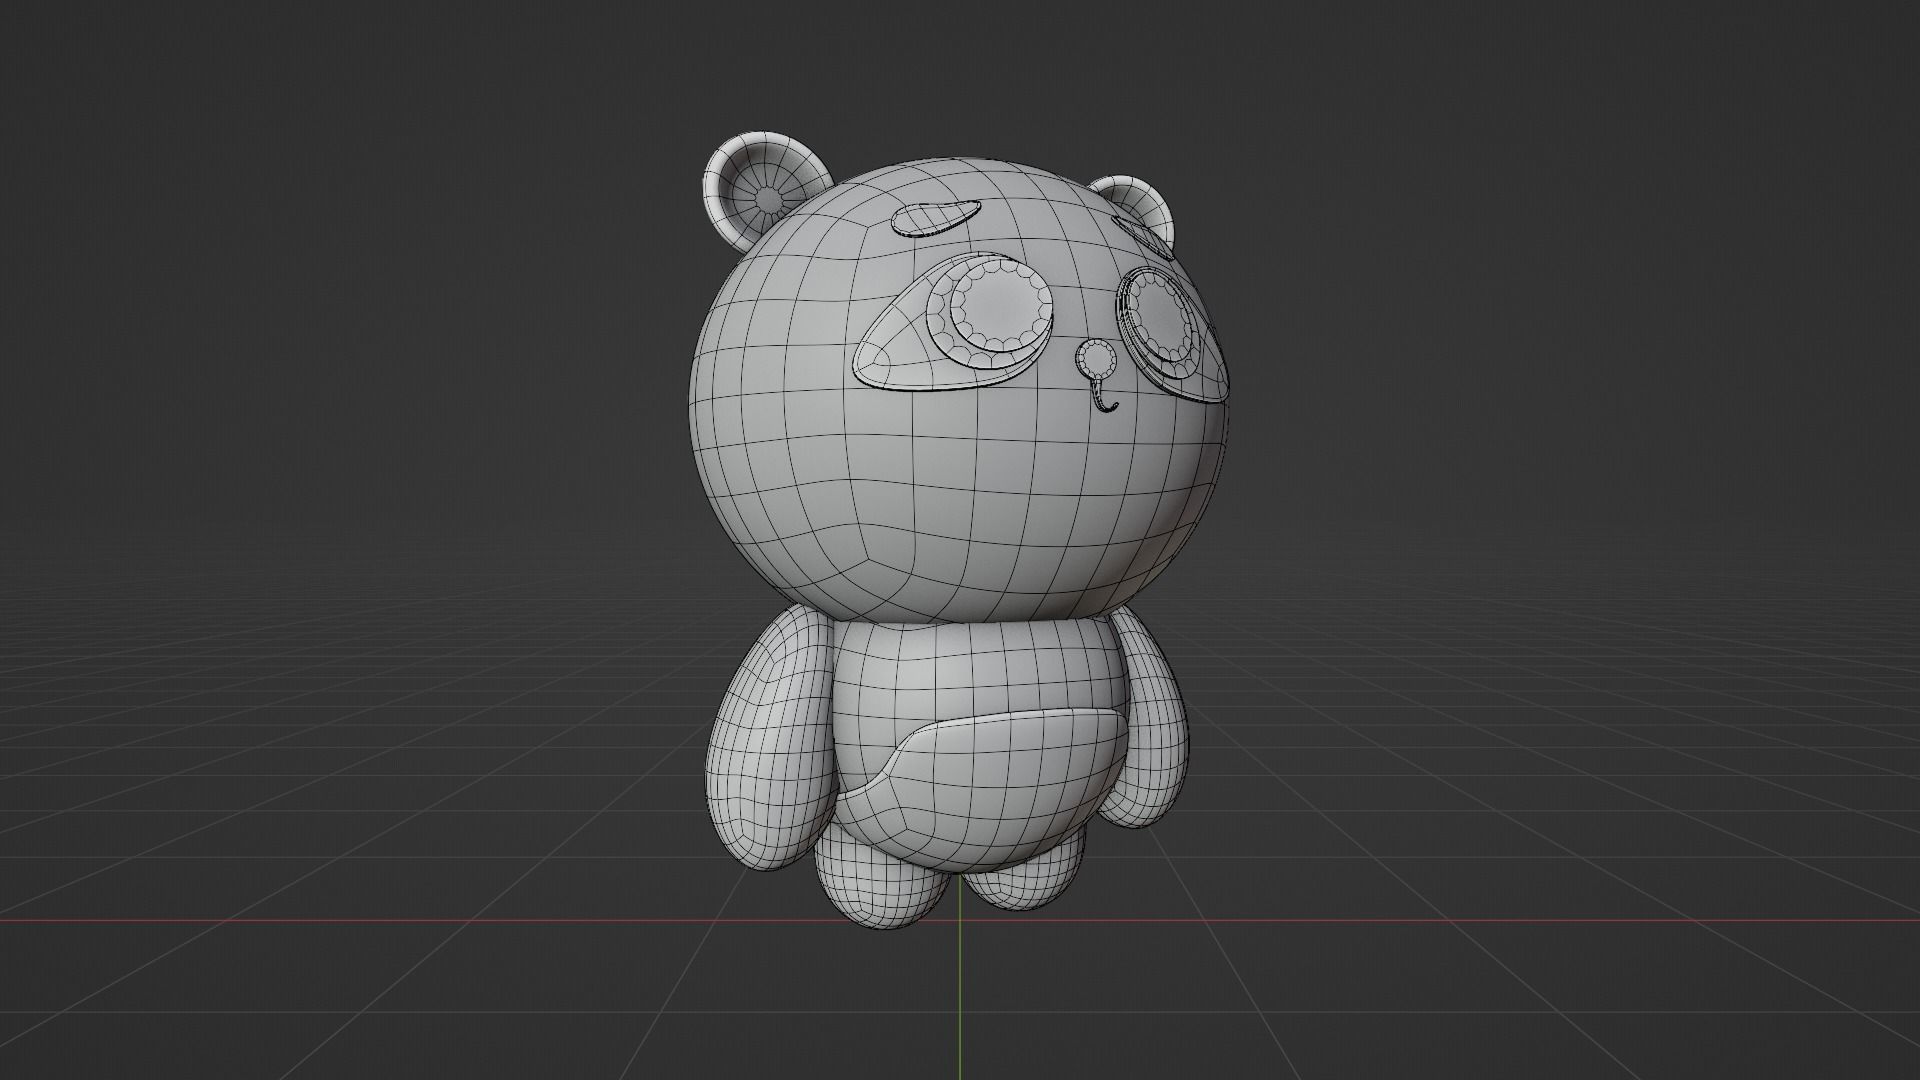Select the partially hidden ear behind the head
1920x1080 pixels.
(x=1135, y=207)
